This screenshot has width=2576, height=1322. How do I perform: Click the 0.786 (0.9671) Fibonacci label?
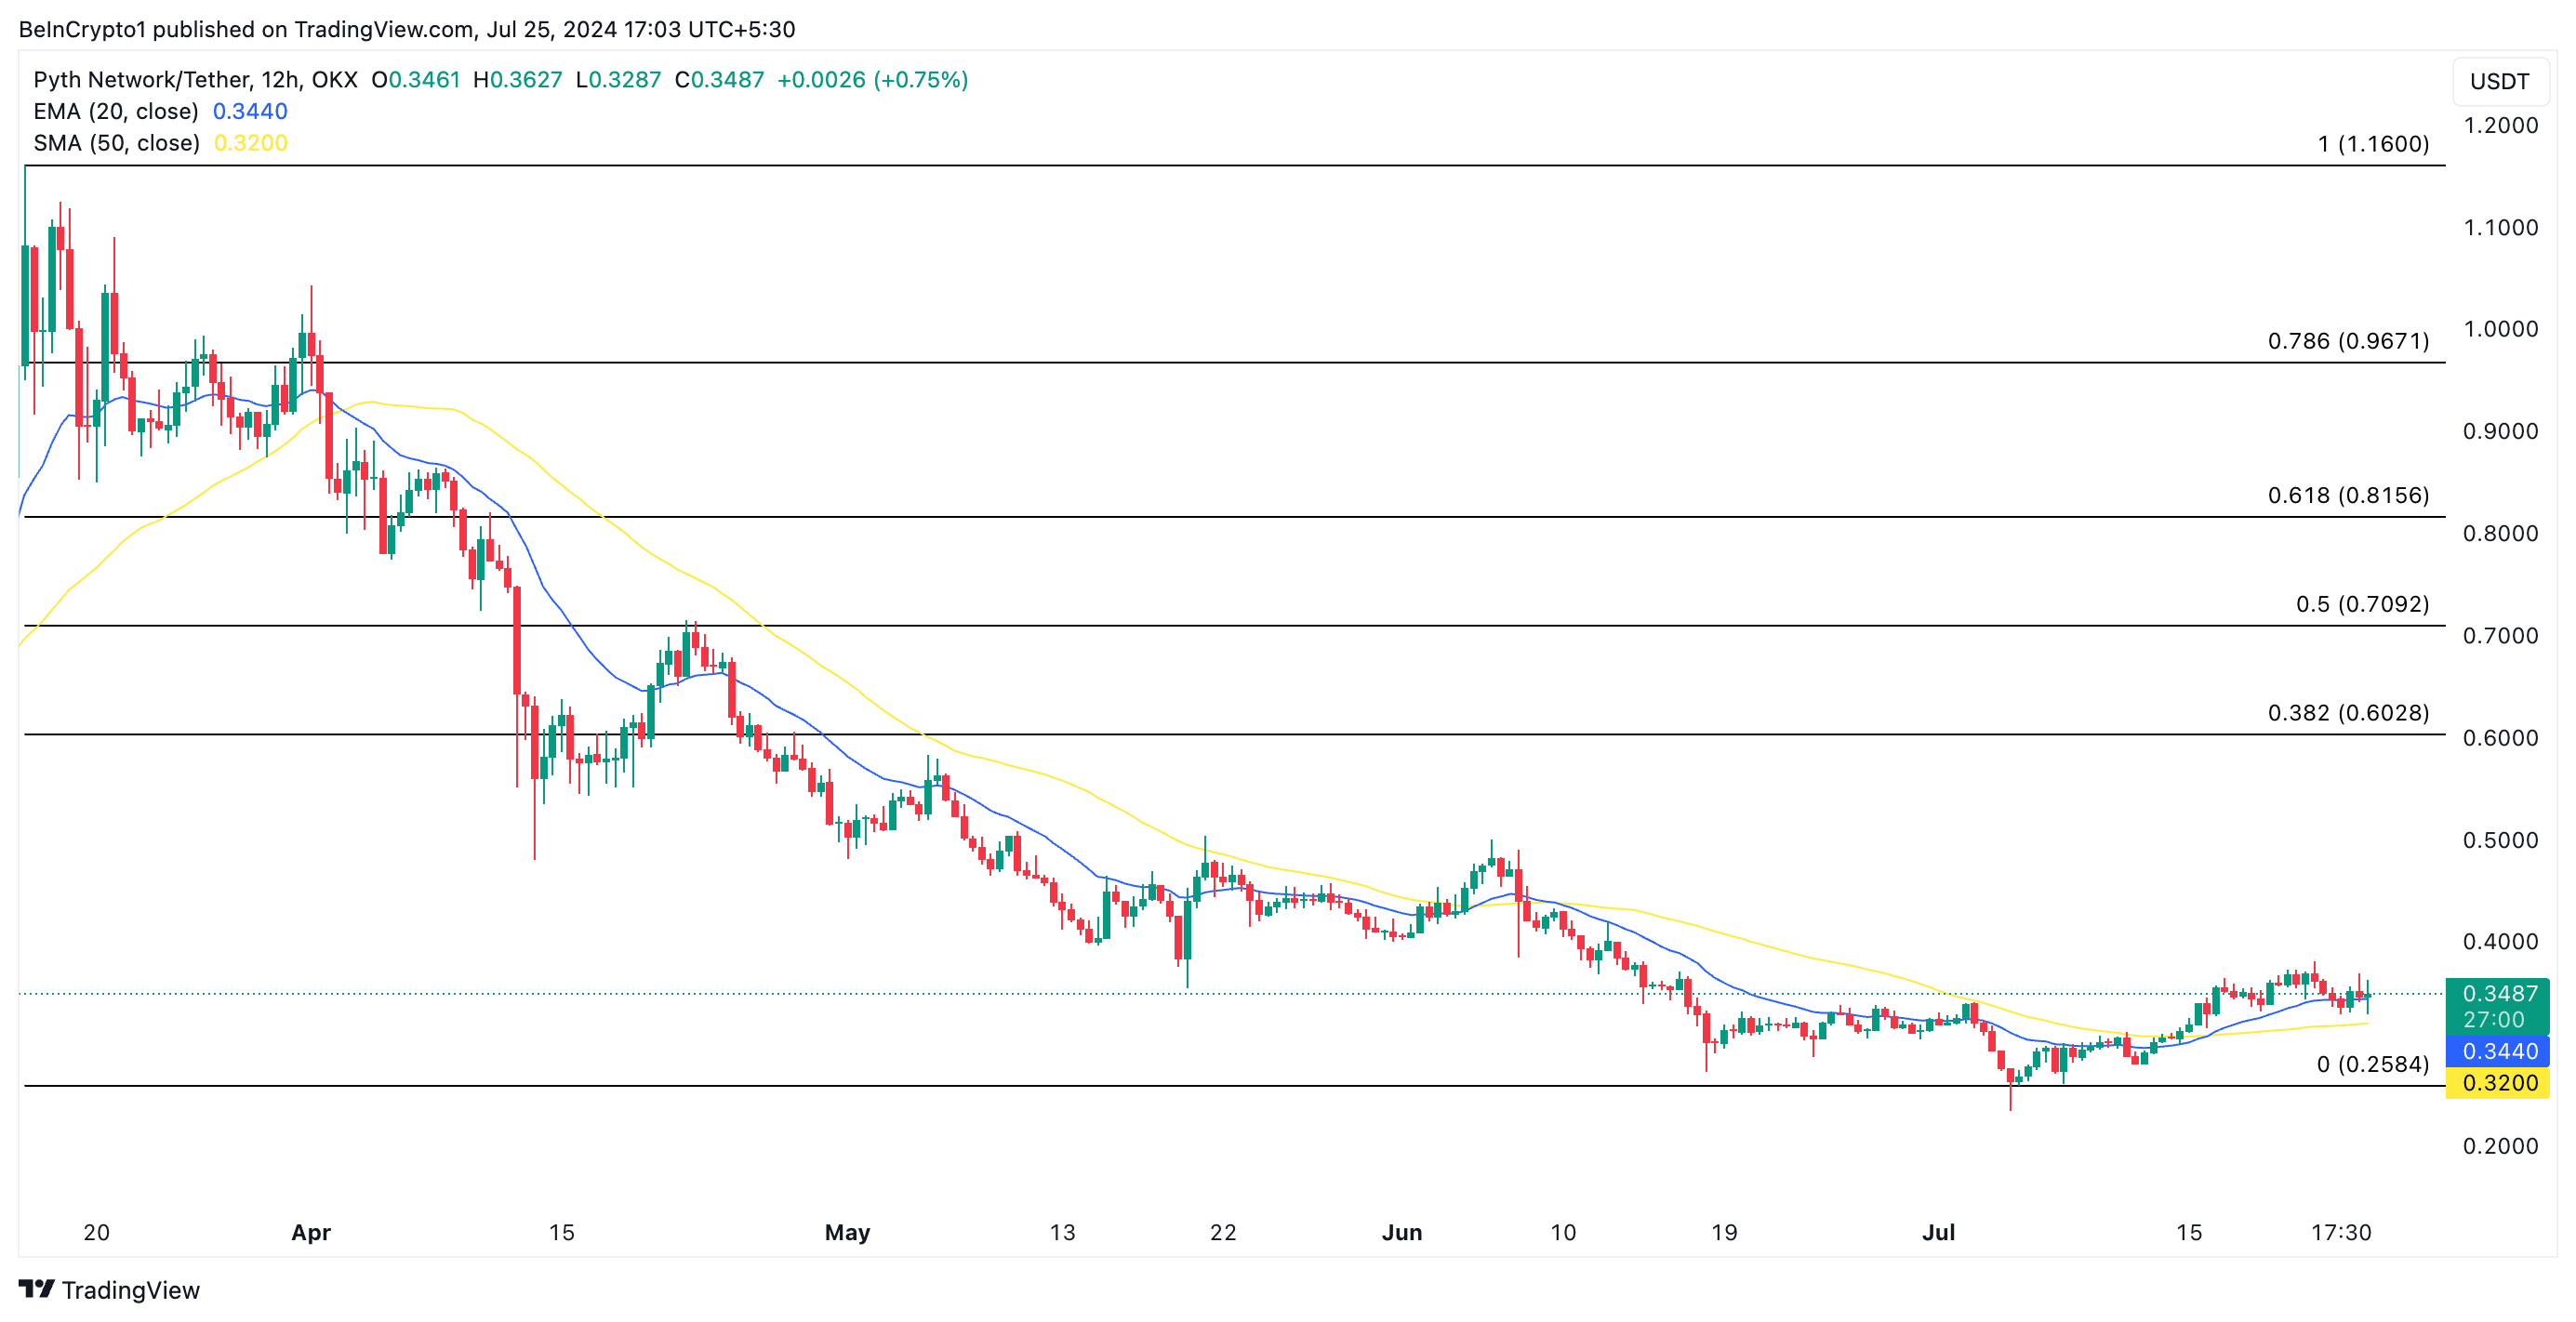pos(2347,341)
